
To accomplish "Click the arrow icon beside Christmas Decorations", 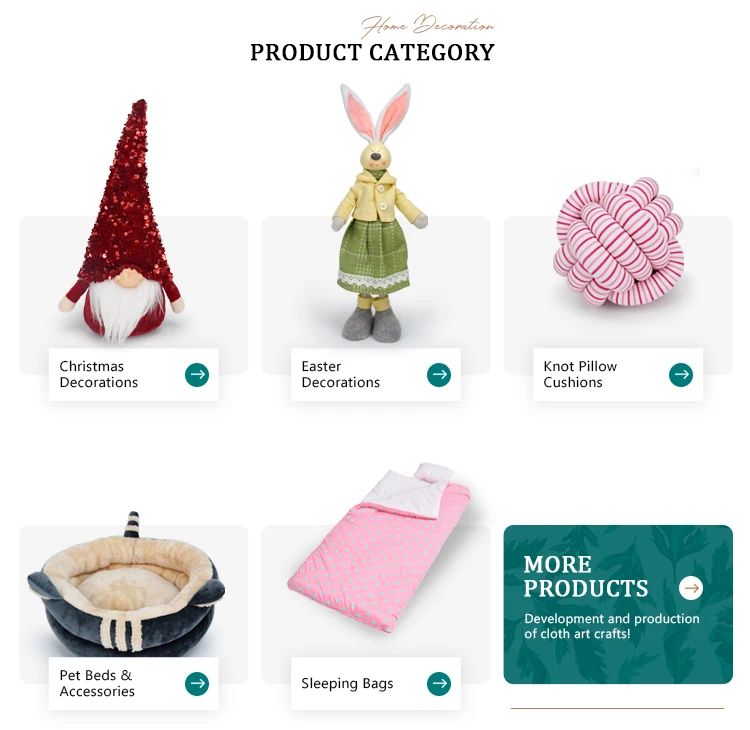I will 197,374.
